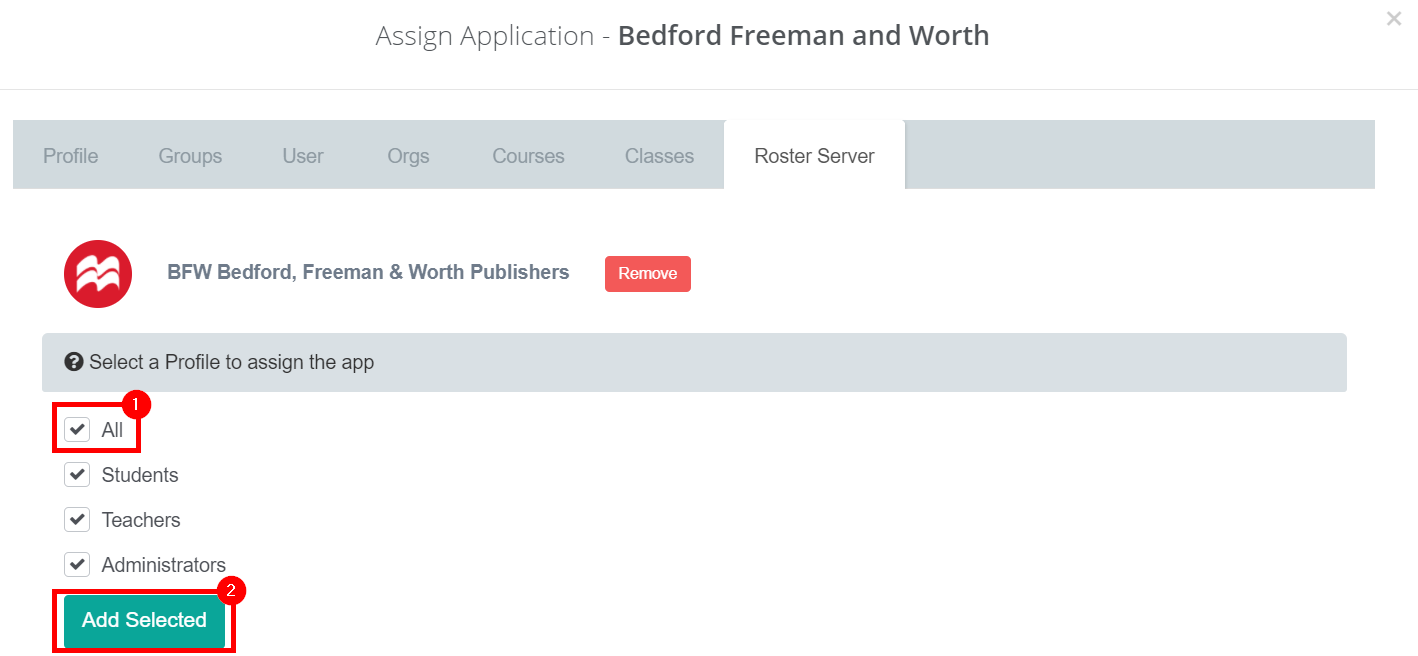The image size is (1418, 656).
Task: Click the BFW publisher logo icon
Action: point(97,273)
